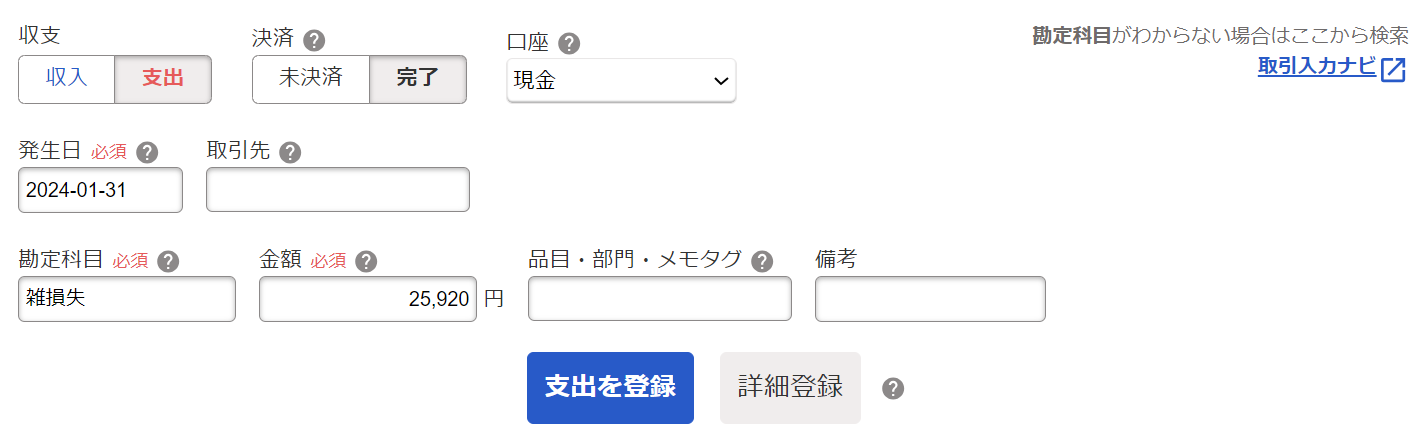Select 支出 expense toggle

click(x=163, y=79)
